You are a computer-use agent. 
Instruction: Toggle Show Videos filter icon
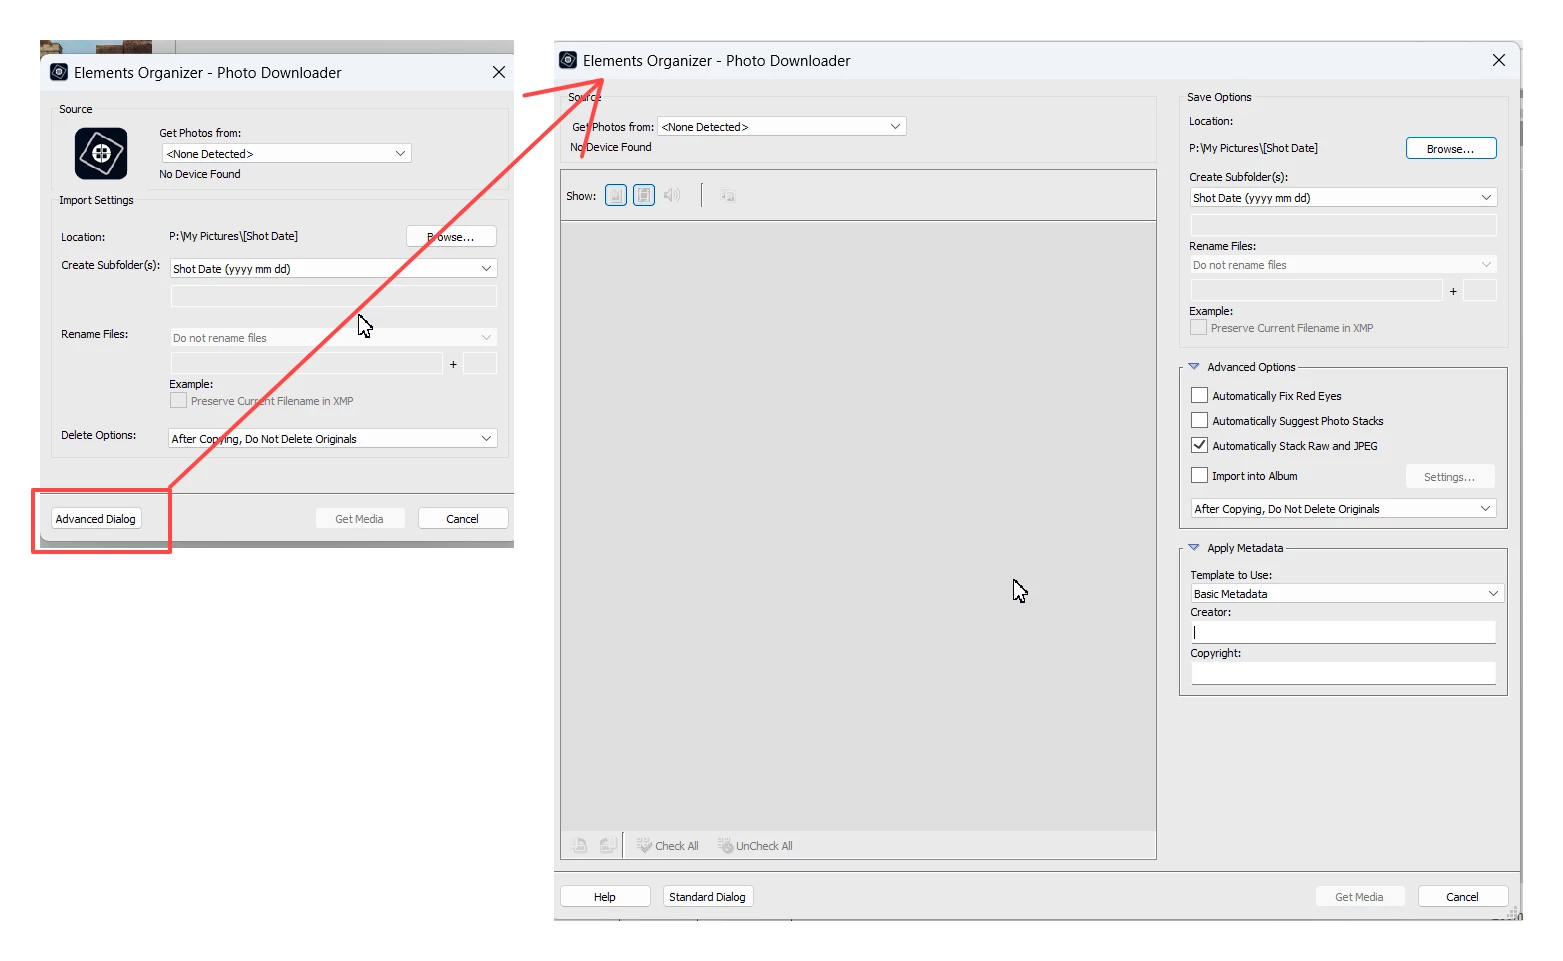coord(644,196)
